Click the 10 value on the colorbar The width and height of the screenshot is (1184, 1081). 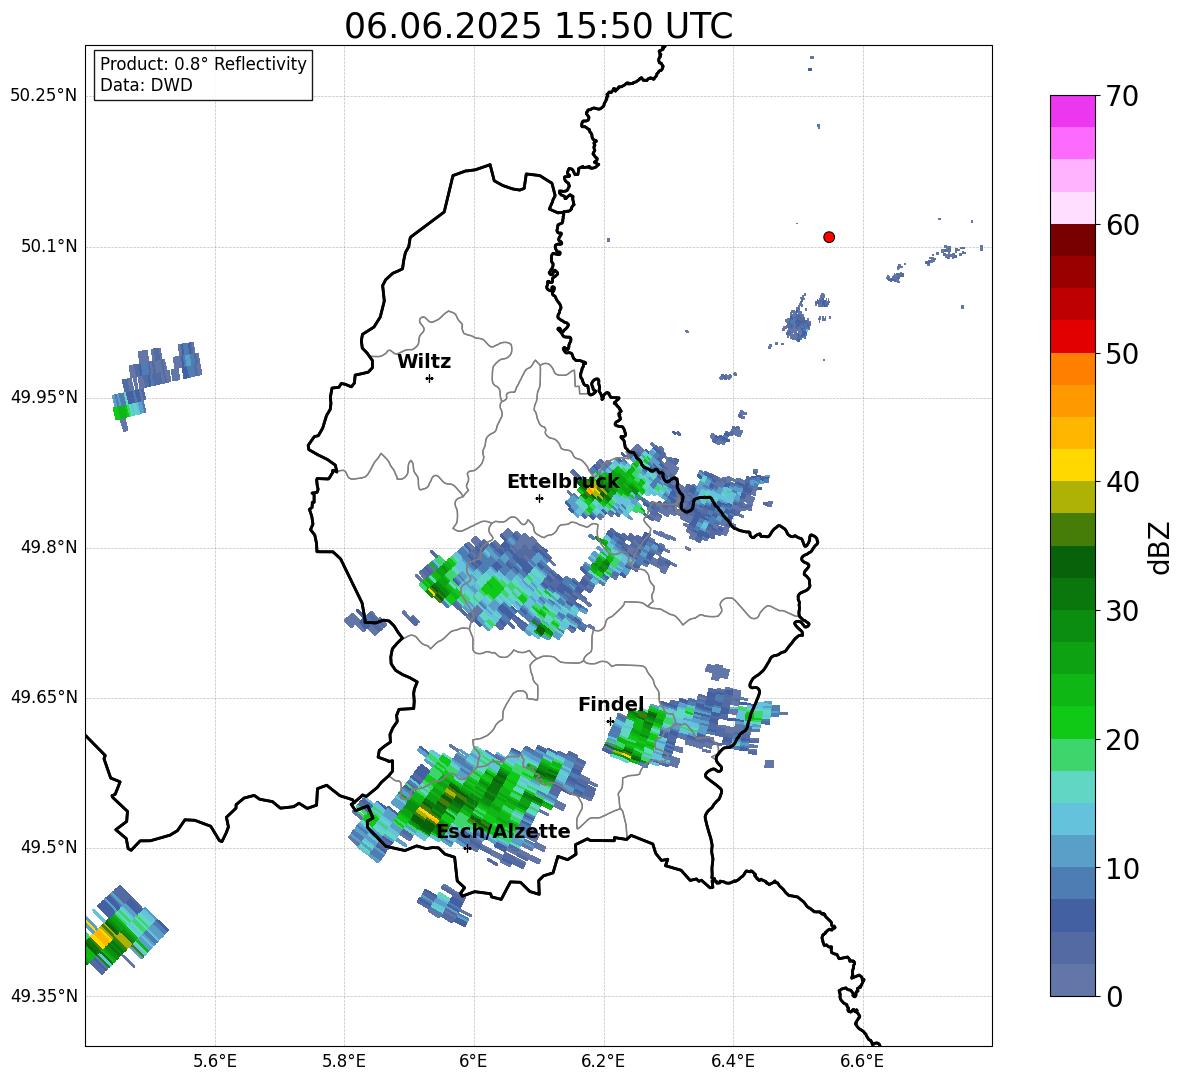tap(1122, 869)
